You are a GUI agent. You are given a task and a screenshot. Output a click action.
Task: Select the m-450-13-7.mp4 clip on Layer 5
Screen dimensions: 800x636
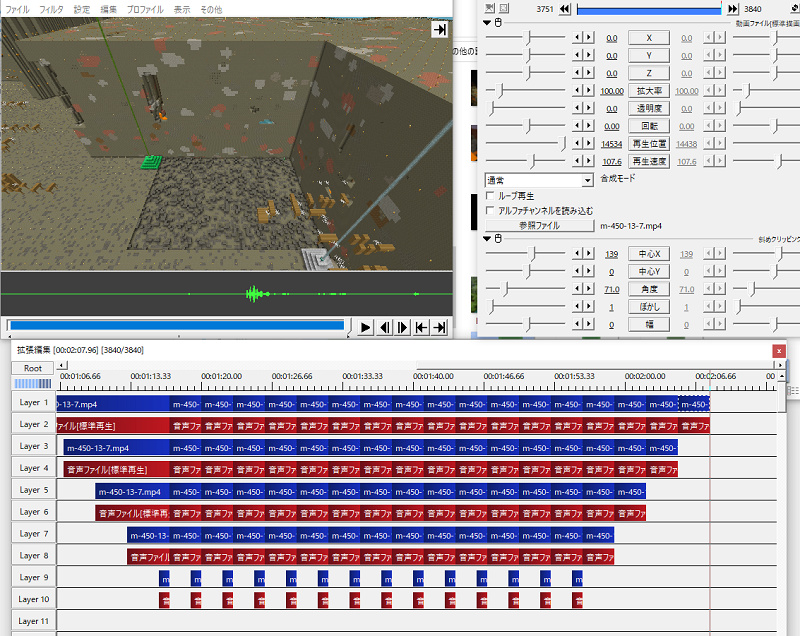(x=133, y=492)
